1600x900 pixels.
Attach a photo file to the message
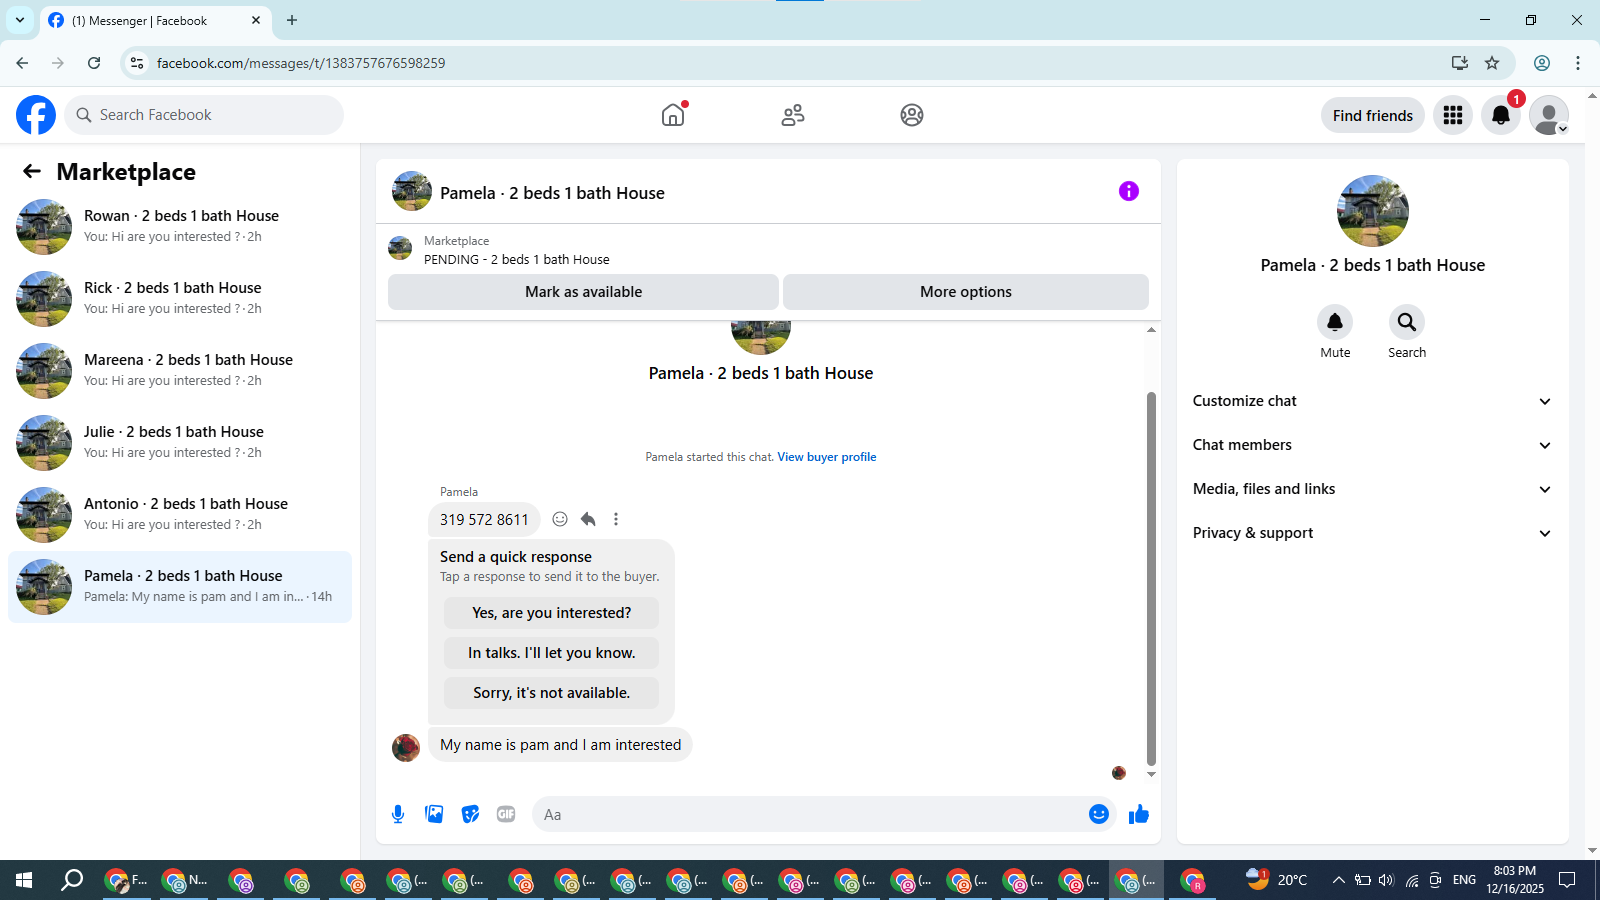click(x=434, y=814)
